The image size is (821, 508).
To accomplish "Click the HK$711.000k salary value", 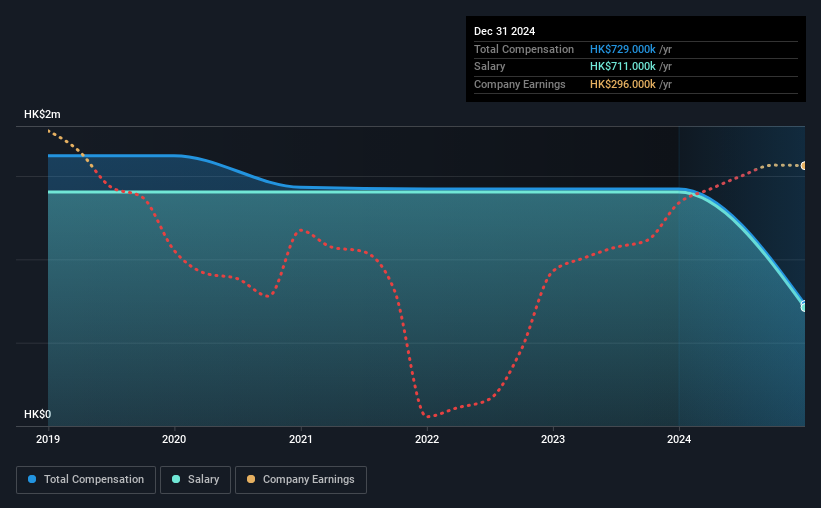I will tap(623, 67).
